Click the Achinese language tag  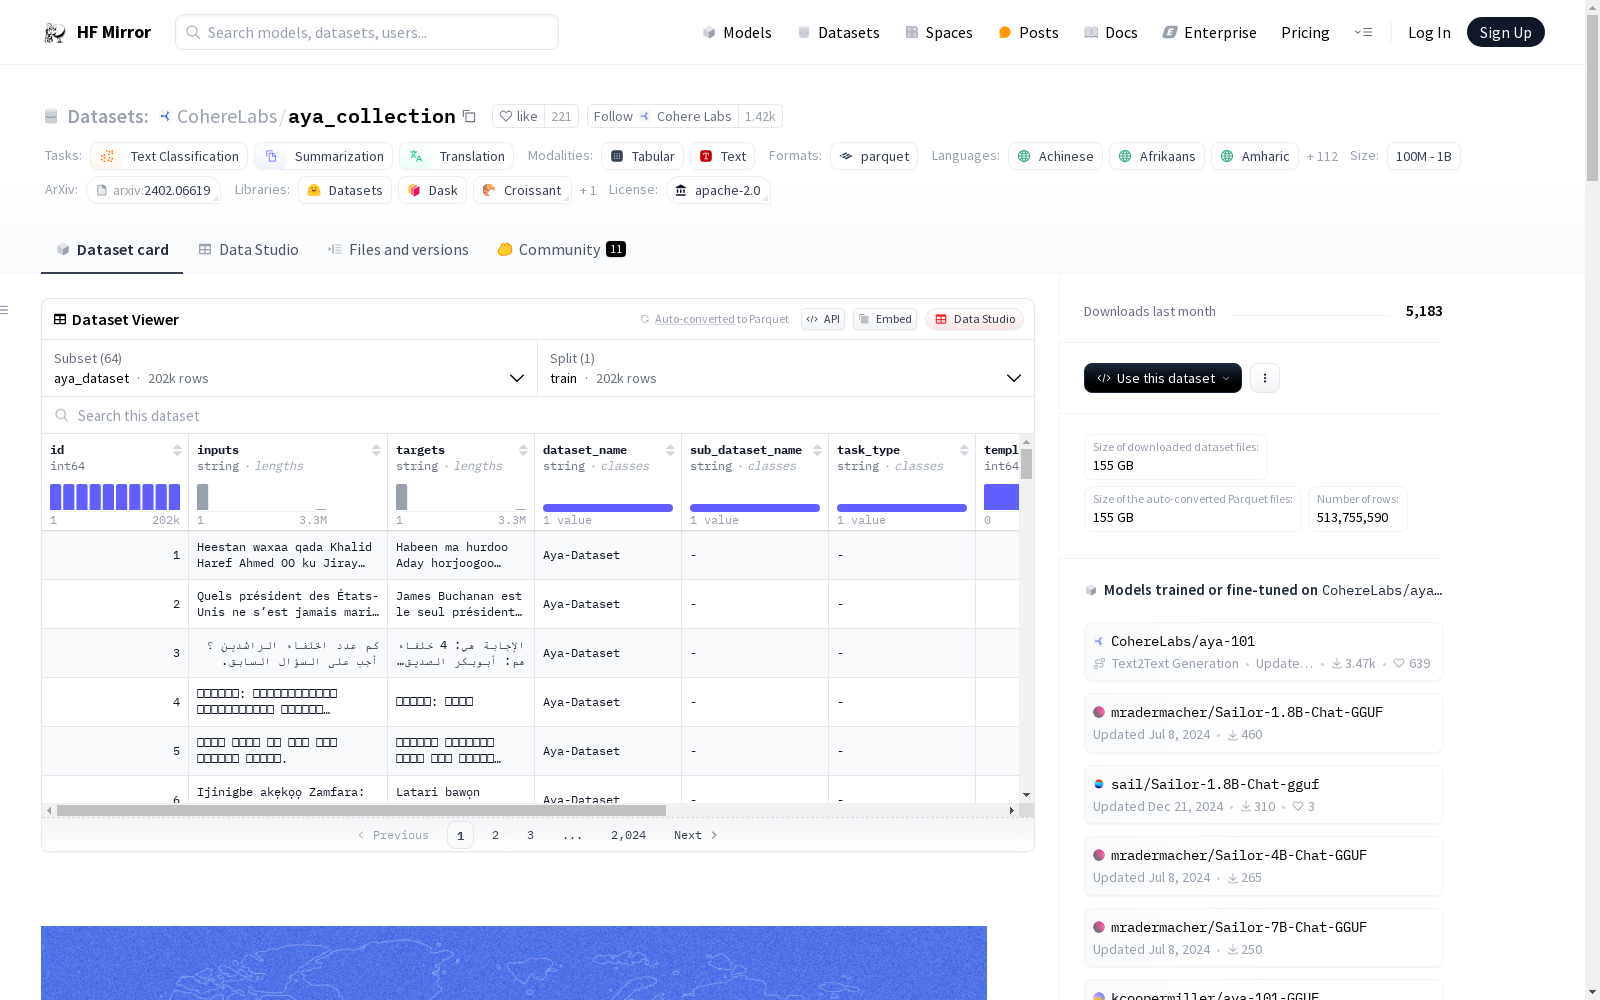click(x=1055, y=156)
